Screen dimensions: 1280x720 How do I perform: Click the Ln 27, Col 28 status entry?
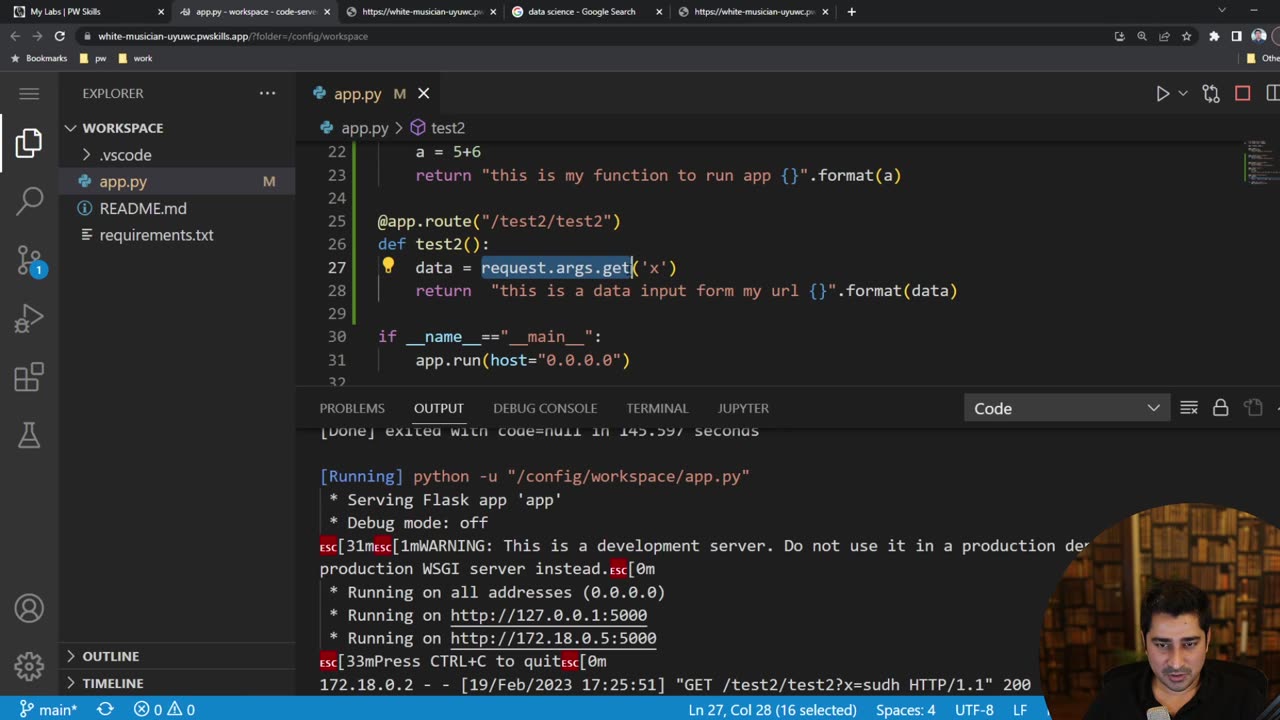click(772, 709)
